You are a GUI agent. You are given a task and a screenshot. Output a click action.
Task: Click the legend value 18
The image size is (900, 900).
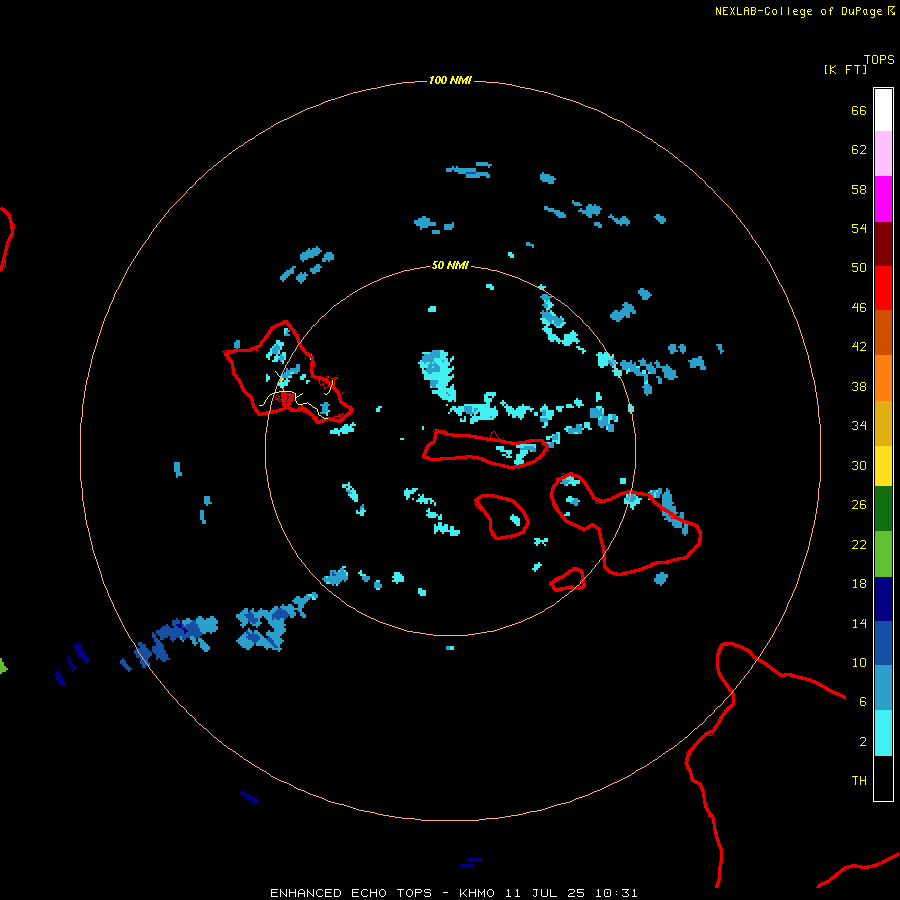tap(859, 584)
